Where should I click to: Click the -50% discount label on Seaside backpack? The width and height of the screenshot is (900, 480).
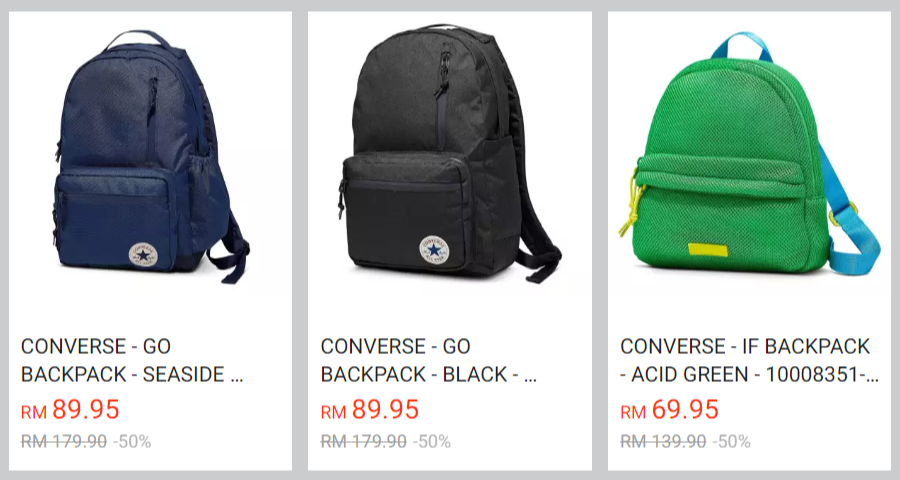coord(132,442)
